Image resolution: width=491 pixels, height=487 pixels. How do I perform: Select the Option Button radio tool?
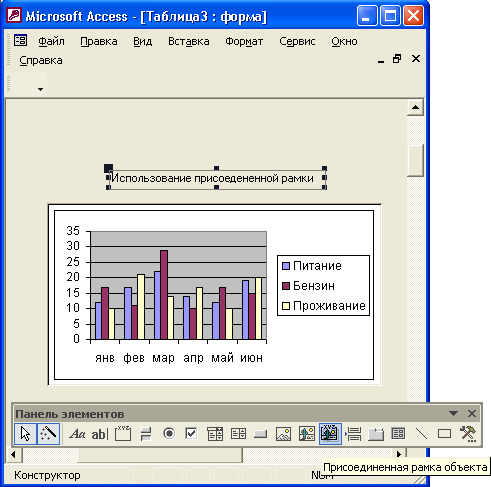click(x=169, y=434)
